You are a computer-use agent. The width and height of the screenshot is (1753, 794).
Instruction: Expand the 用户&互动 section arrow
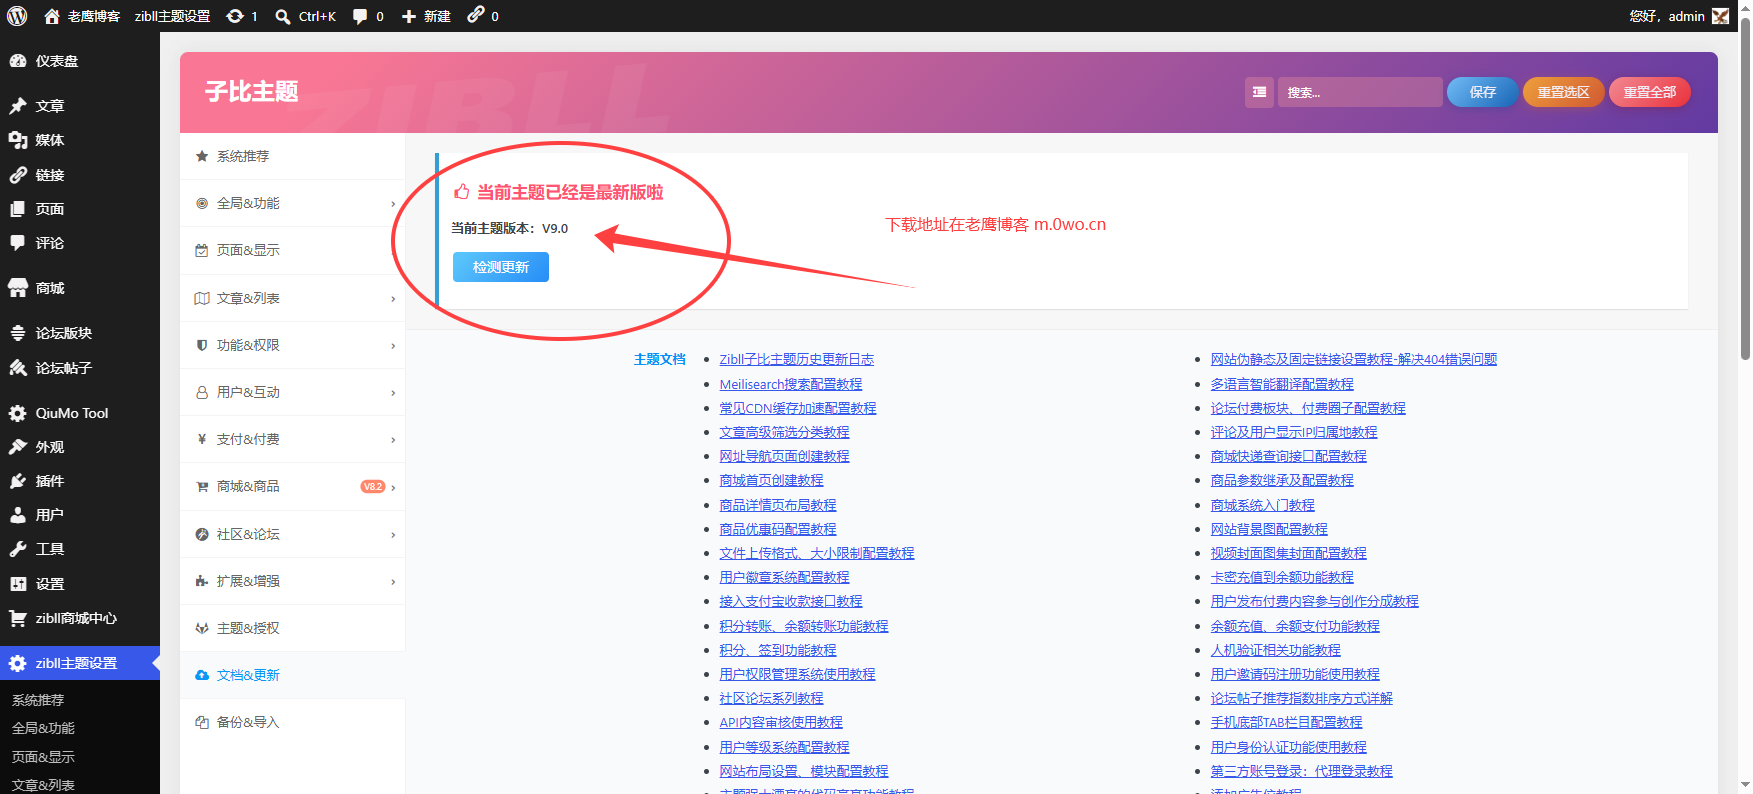point(393,393)
